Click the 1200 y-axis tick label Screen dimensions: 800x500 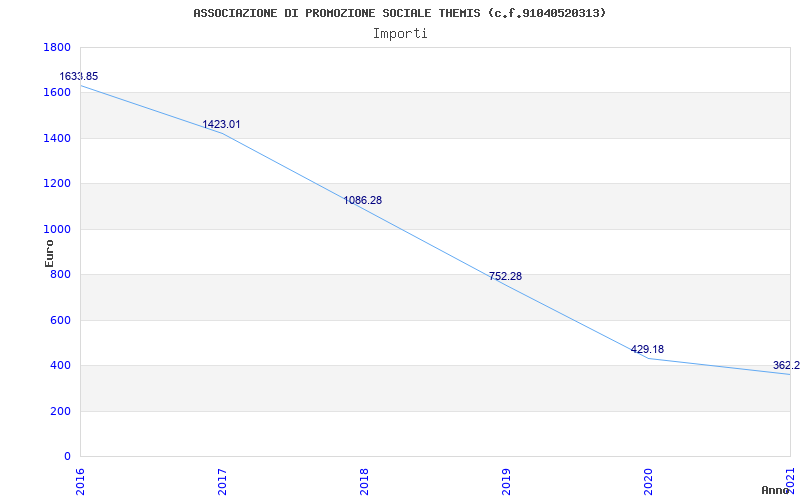tap(57, 184)
